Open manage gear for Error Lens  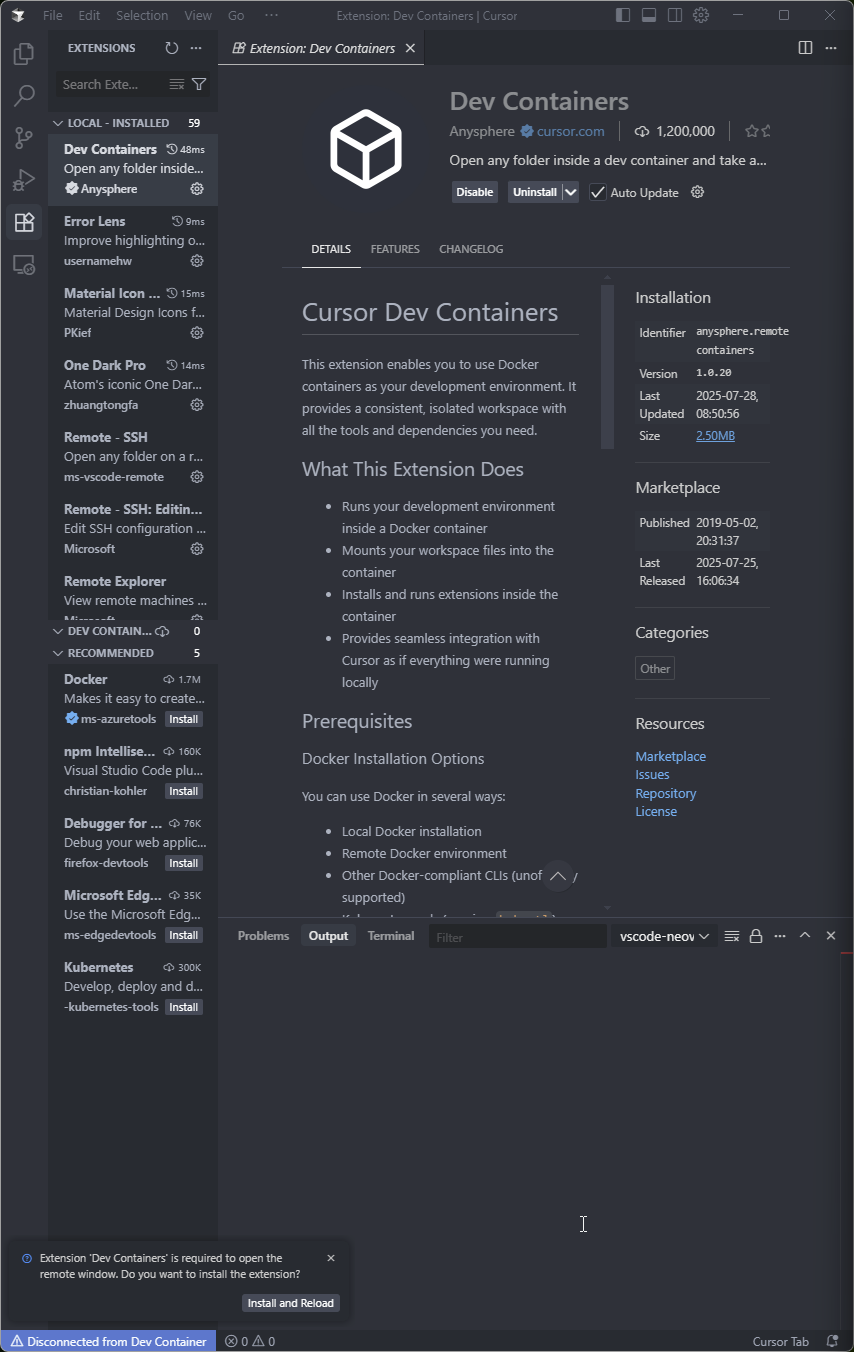[197, 261]
